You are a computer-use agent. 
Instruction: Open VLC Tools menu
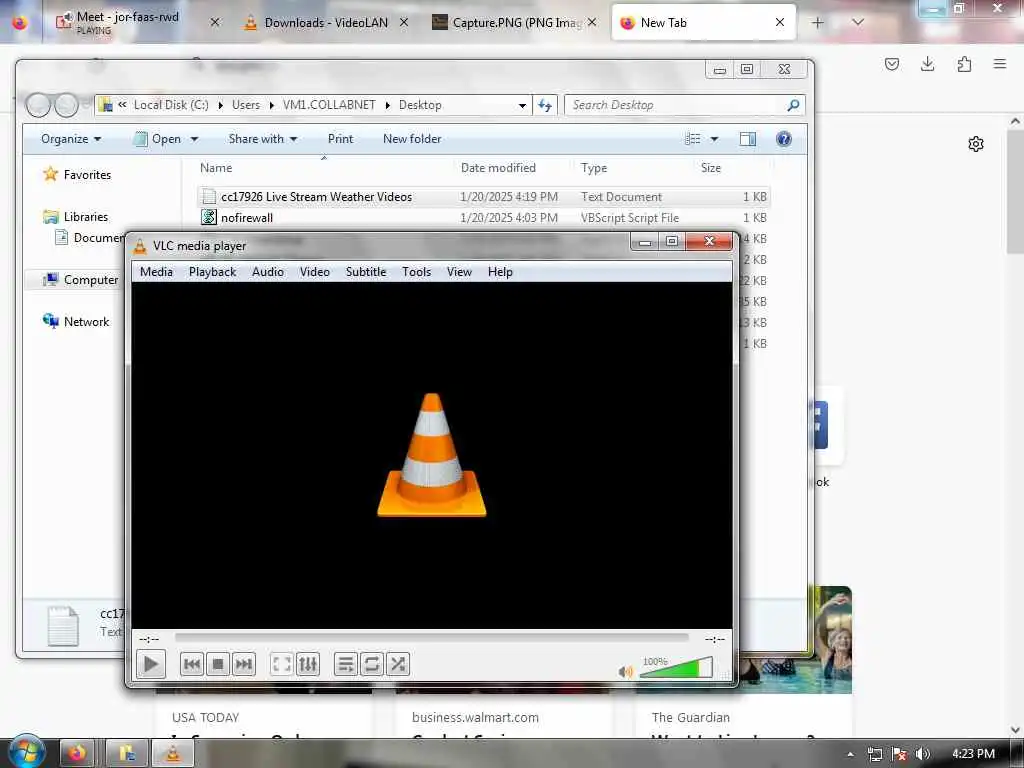(416, 272)
